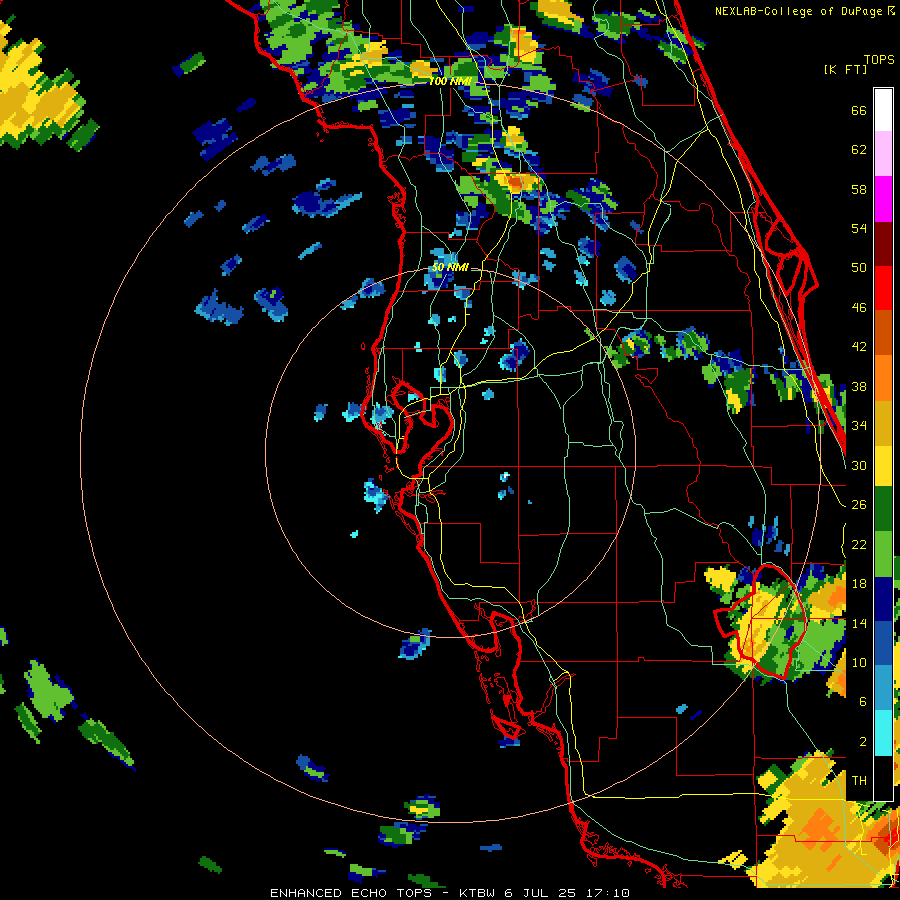
Task: Select the bright red legend swatch
Action: [883, 288]
